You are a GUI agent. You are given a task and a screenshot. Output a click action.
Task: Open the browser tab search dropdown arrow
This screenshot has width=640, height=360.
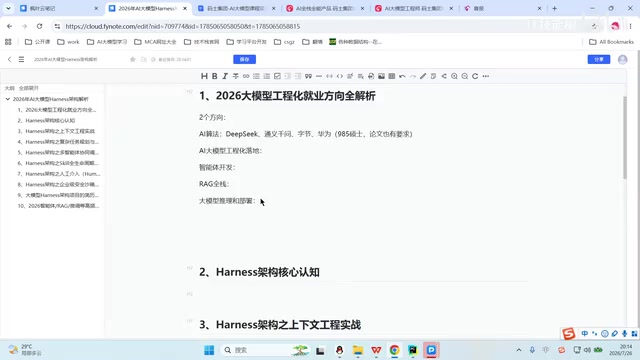coord(8,8)
